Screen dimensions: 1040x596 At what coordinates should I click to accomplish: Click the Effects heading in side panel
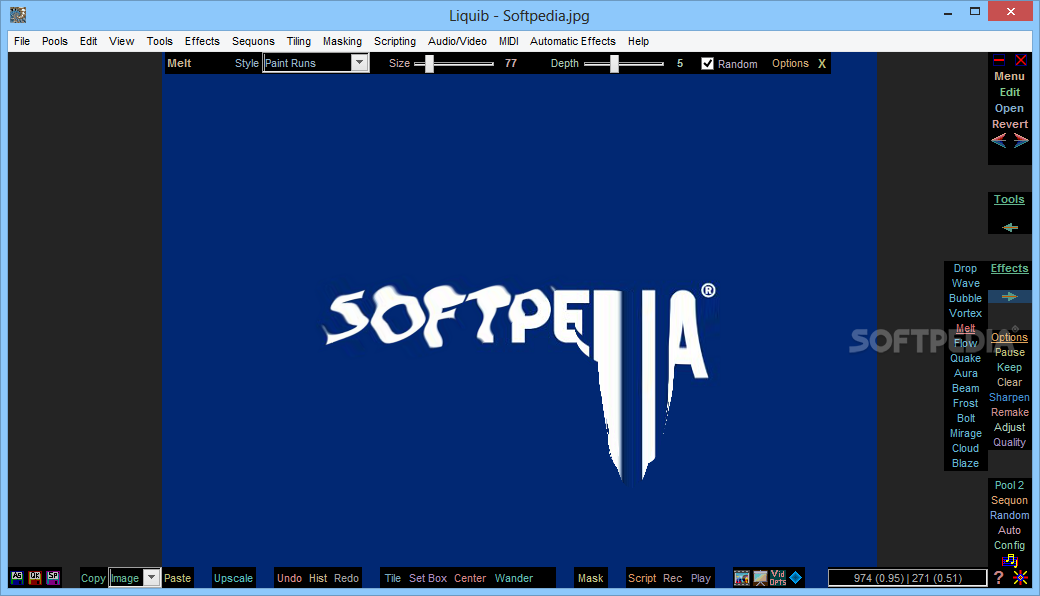(1009, 268)
